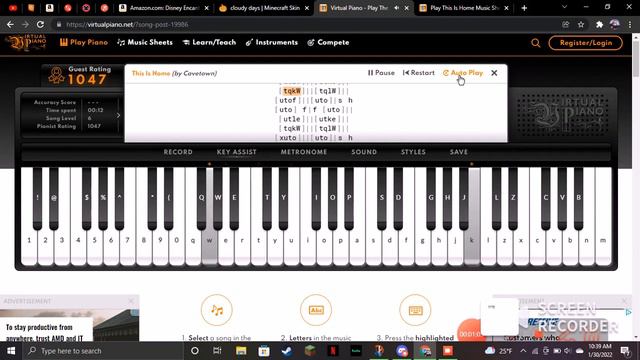Open Minecraft from the taskbar
This screenshot has height=360, width=640.
pyautogui.click(x=310, y=351)
